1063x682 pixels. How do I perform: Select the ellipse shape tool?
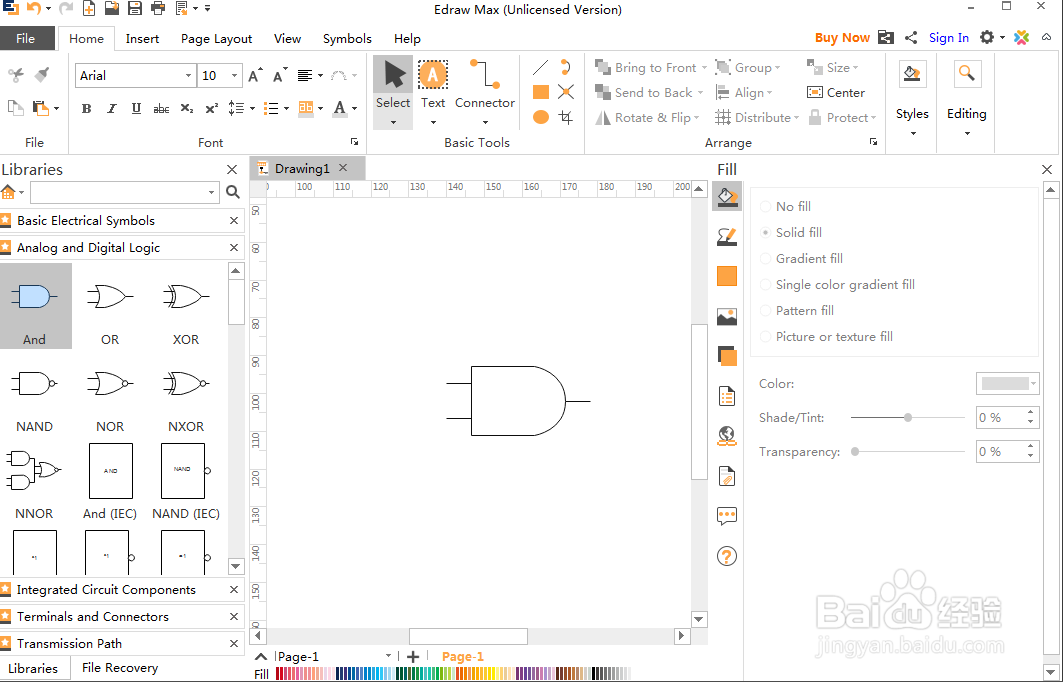click(x=540, y=117)
